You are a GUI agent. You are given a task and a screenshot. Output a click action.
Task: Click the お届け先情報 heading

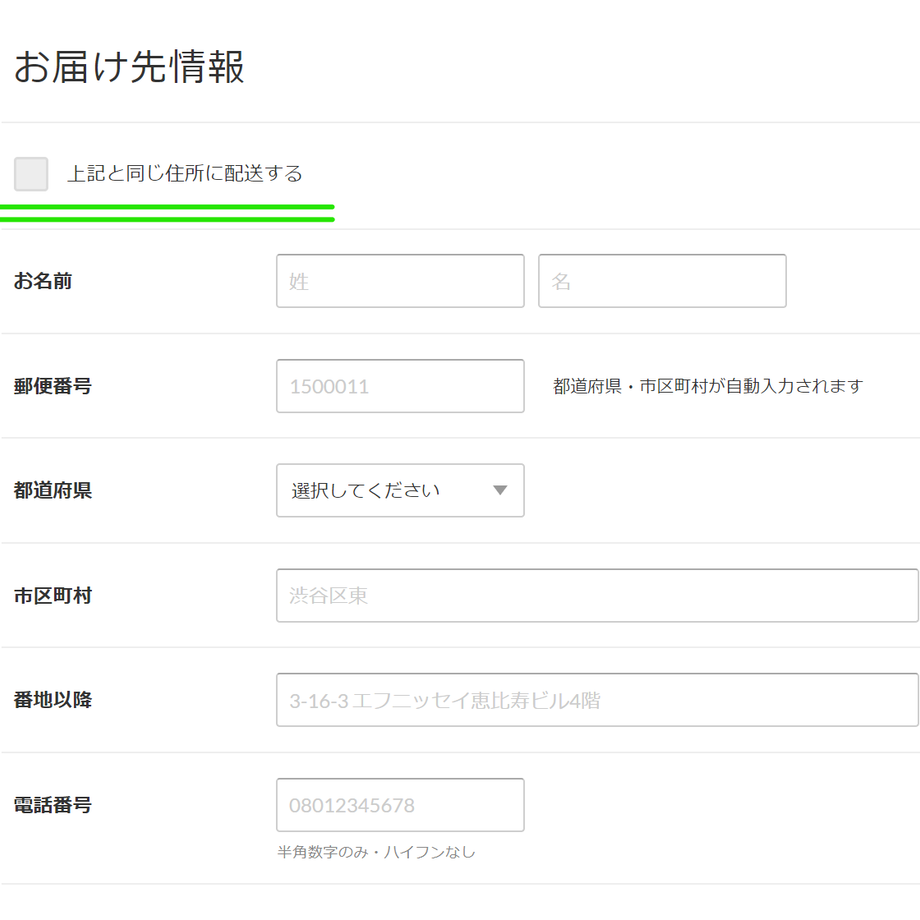tap(129, 66)
